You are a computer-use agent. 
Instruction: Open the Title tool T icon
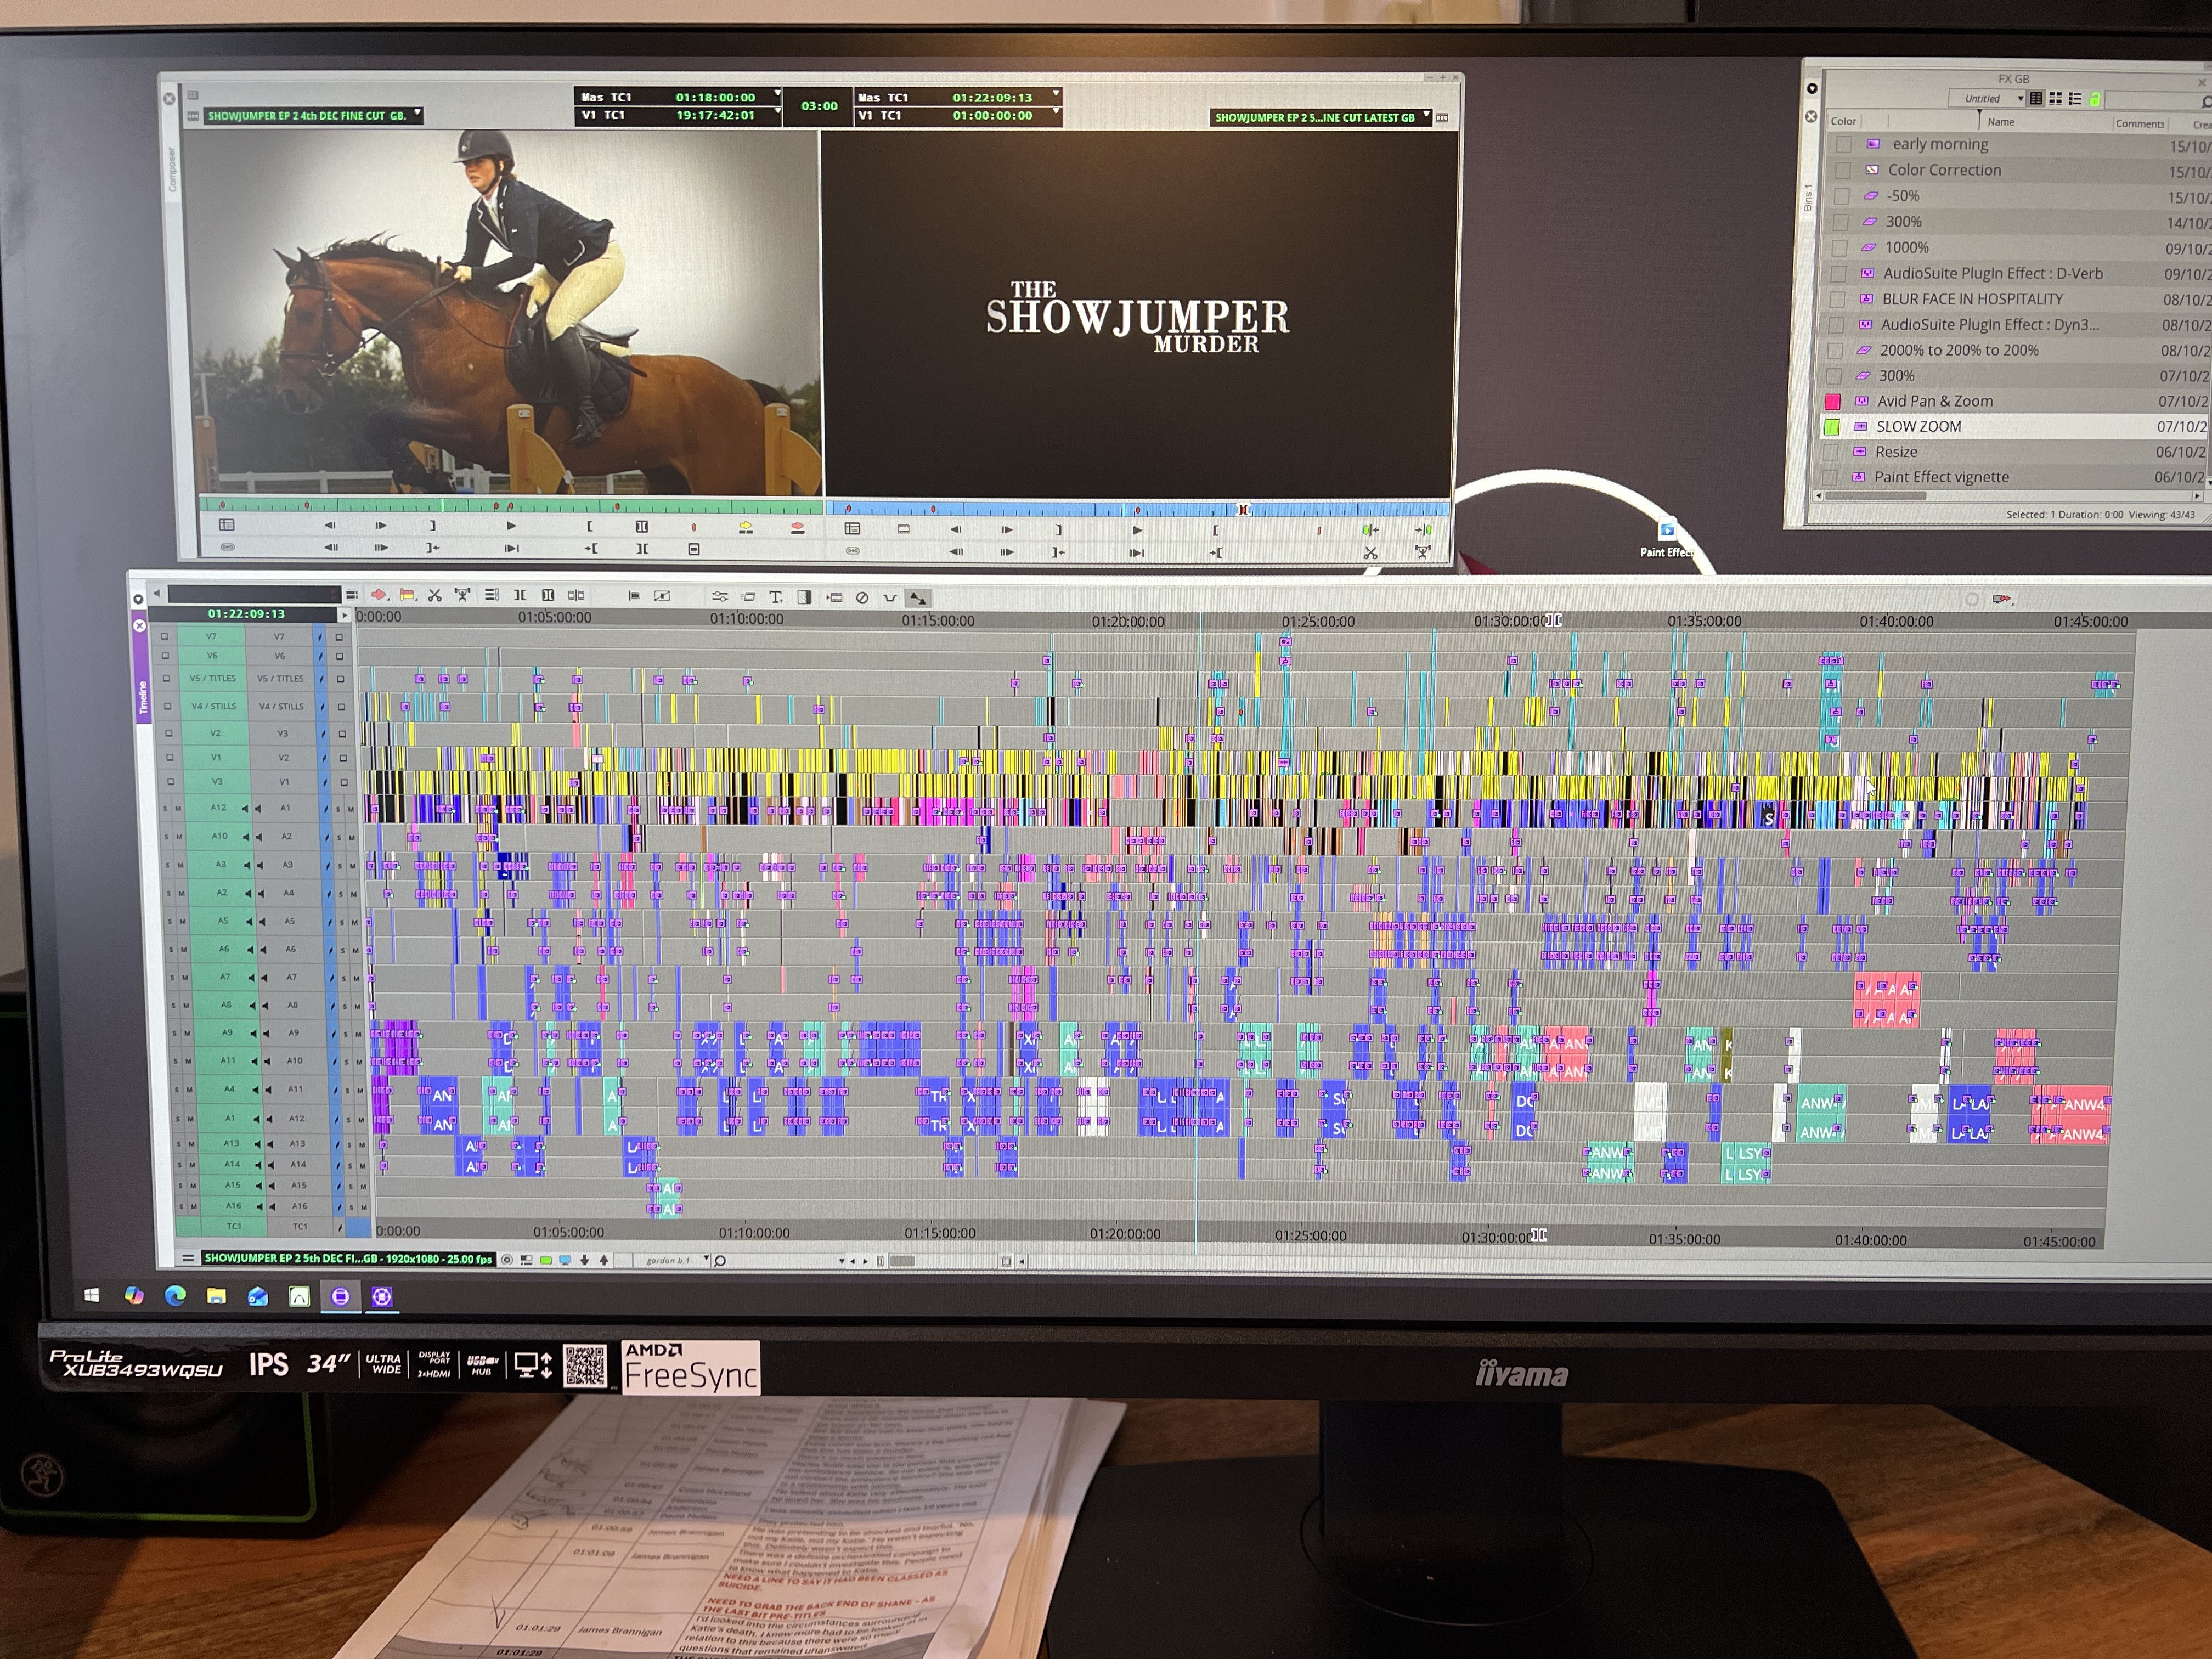point(775,597)
